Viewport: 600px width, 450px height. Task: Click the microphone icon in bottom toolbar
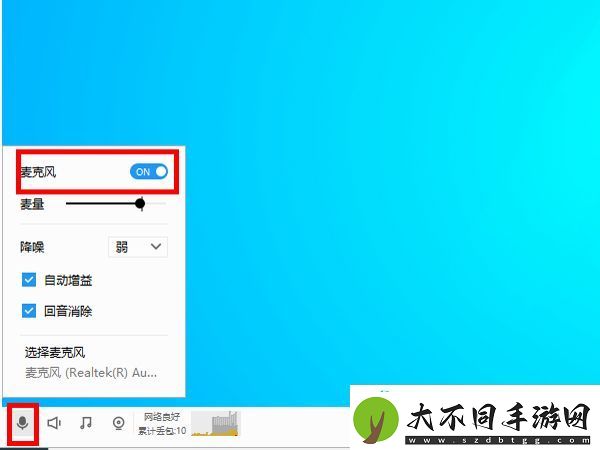pos(23,423)
